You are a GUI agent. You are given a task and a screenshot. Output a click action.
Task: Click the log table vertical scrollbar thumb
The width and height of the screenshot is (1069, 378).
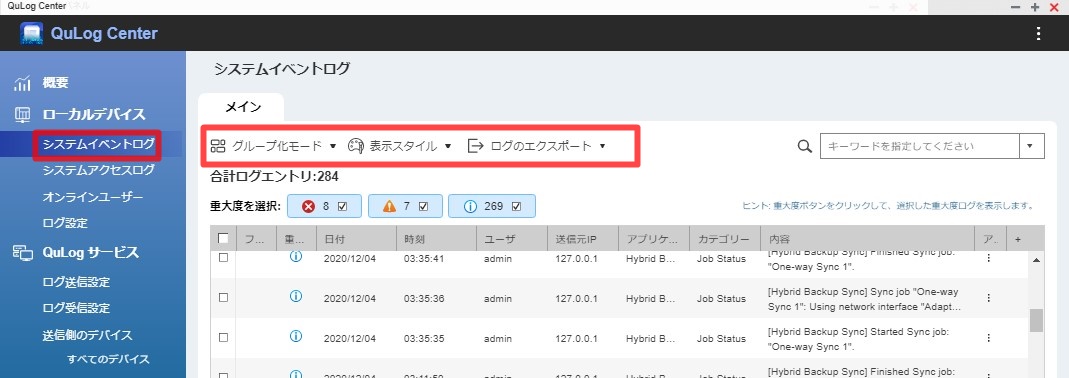coord(1036,320)
